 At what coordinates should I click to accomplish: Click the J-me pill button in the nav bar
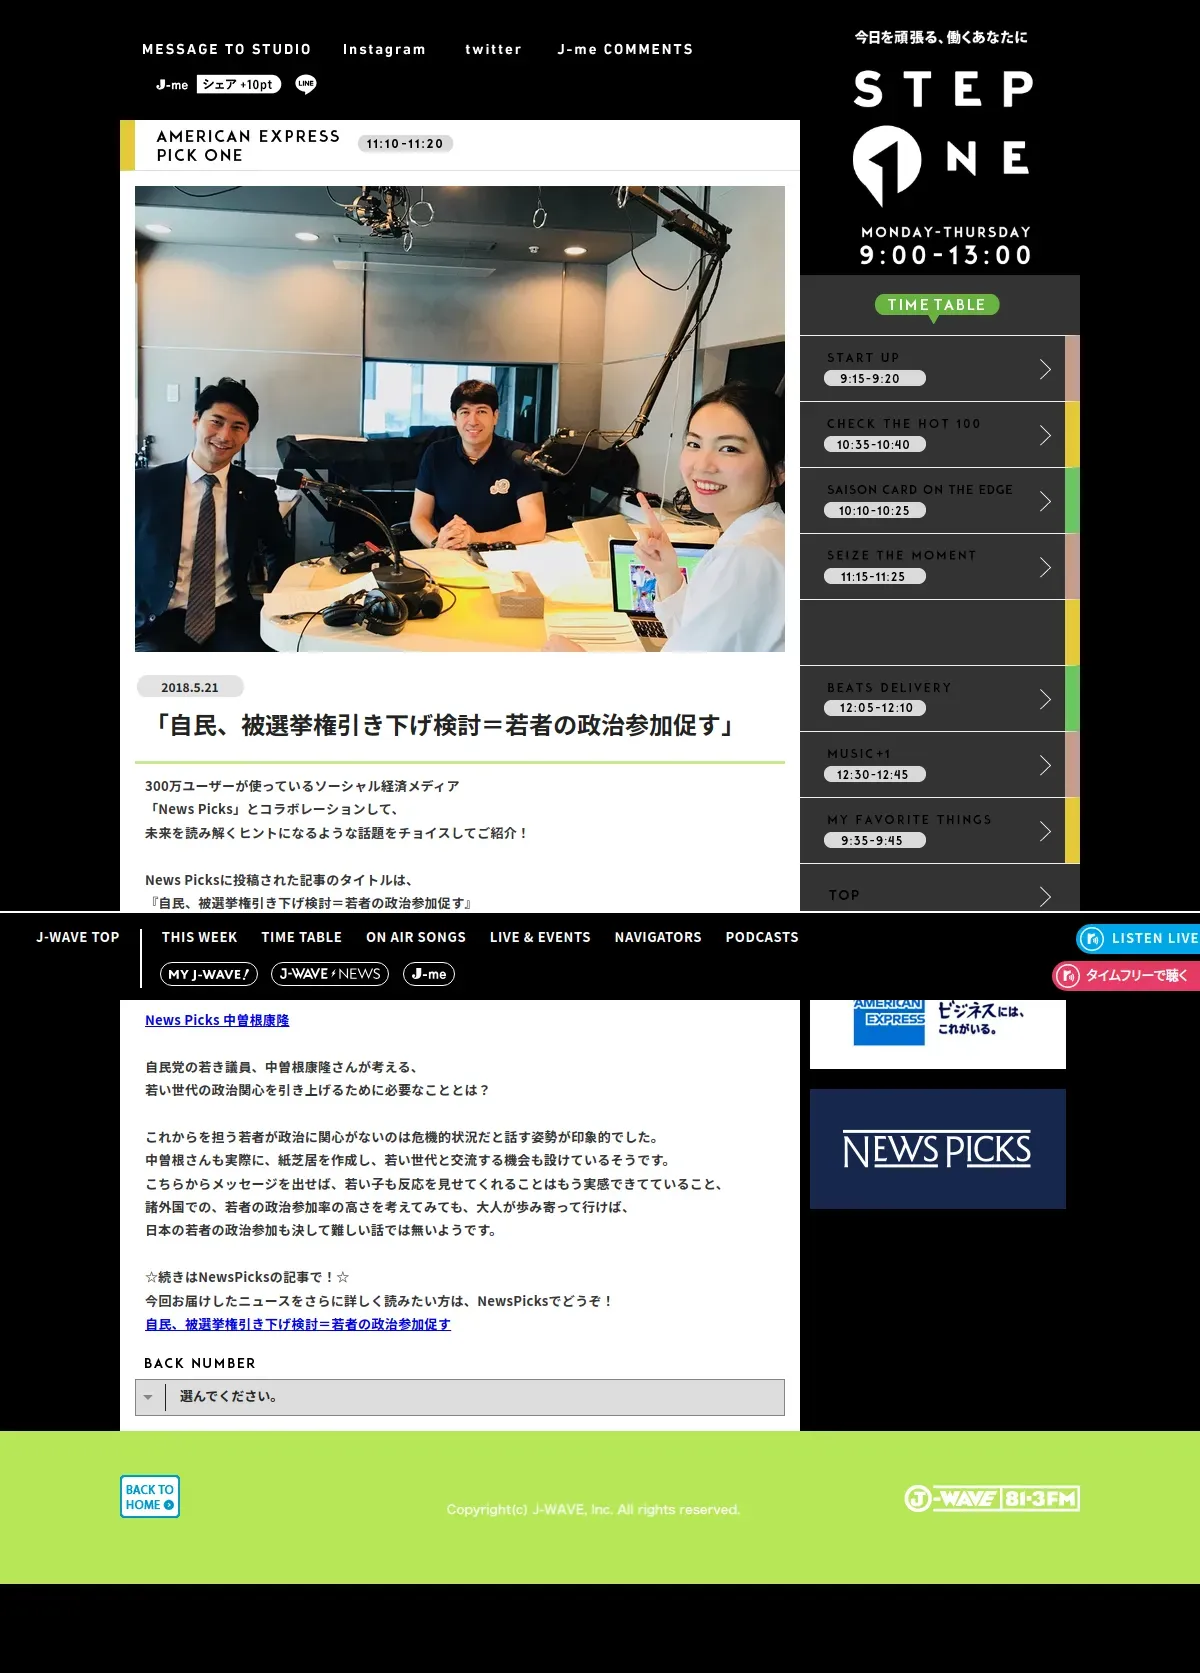[429, 974]
